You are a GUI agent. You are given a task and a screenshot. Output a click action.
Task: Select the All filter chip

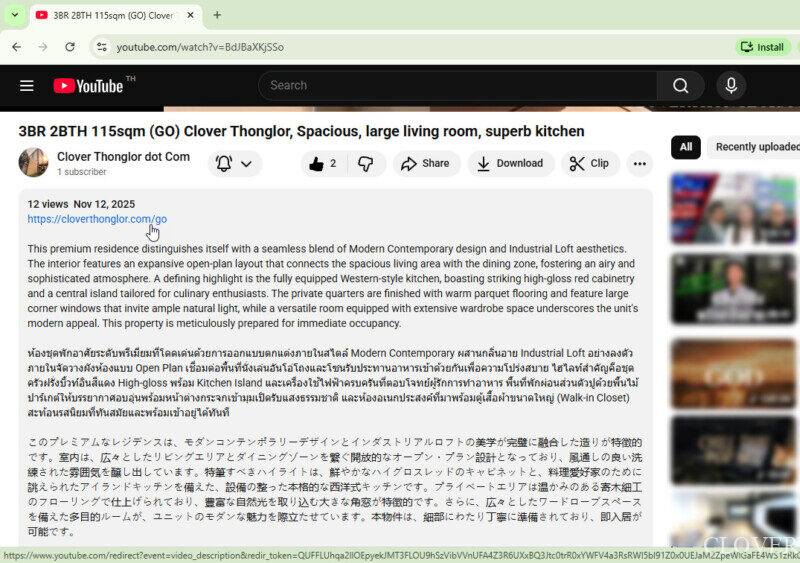[x=686, y=147]
